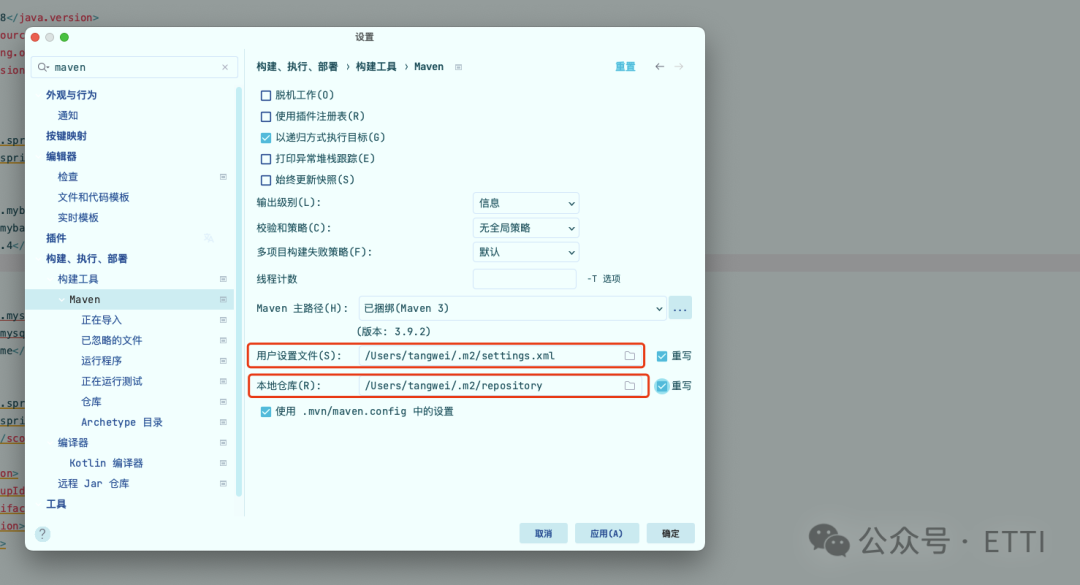Uncheck 以递归方式执行目标(G)

266,138
